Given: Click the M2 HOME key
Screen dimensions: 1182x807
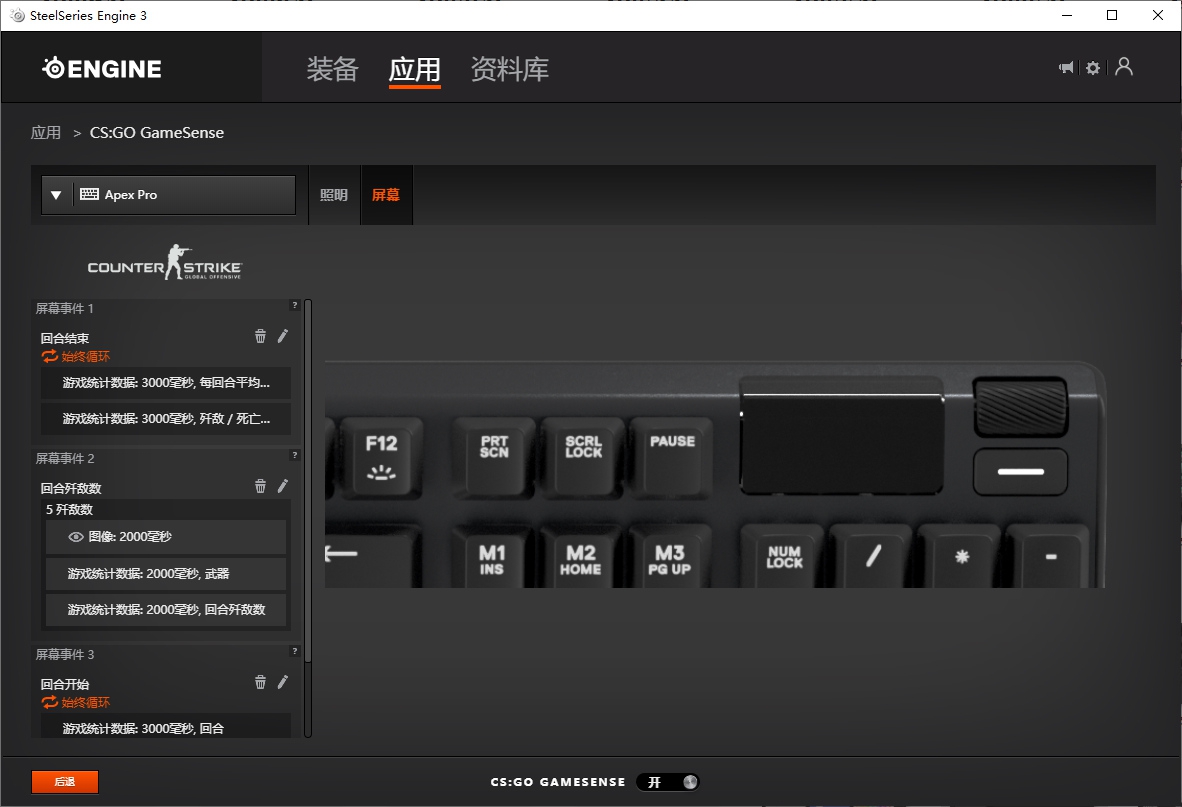Looking at the screenshot, I should pyautogui.click(x=580, y=558).
